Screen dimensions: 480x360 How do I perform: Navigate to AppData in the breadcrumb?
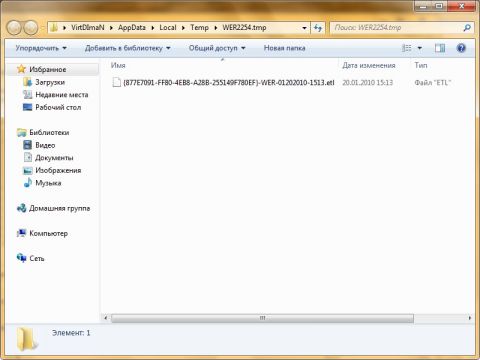132,28
